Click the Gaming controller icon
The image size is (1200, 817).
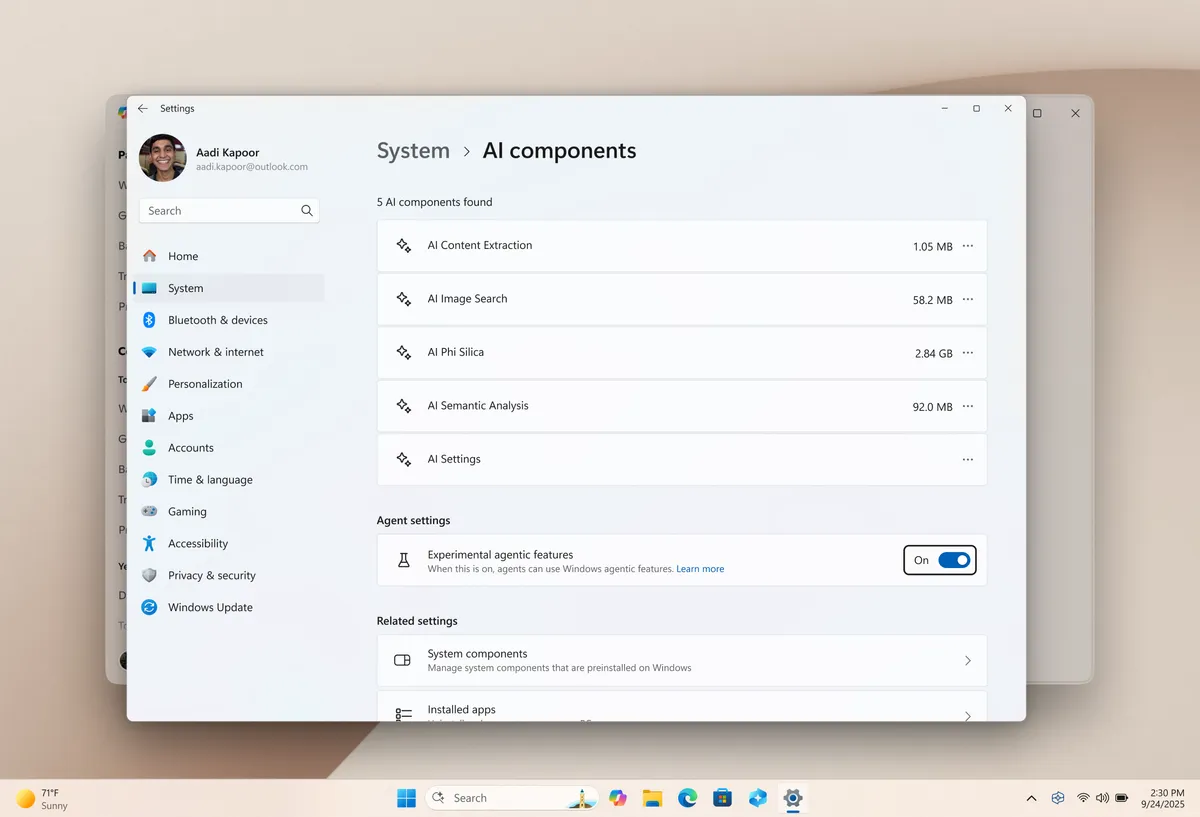coord(148,511)
